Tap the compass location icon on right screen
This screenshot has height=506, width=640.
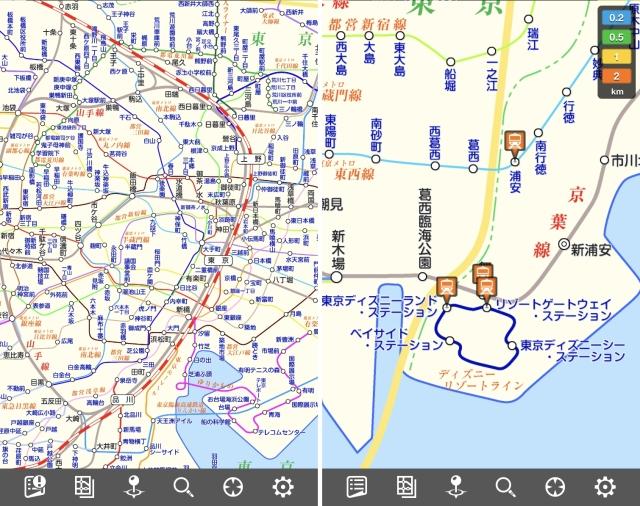(555, 487)
